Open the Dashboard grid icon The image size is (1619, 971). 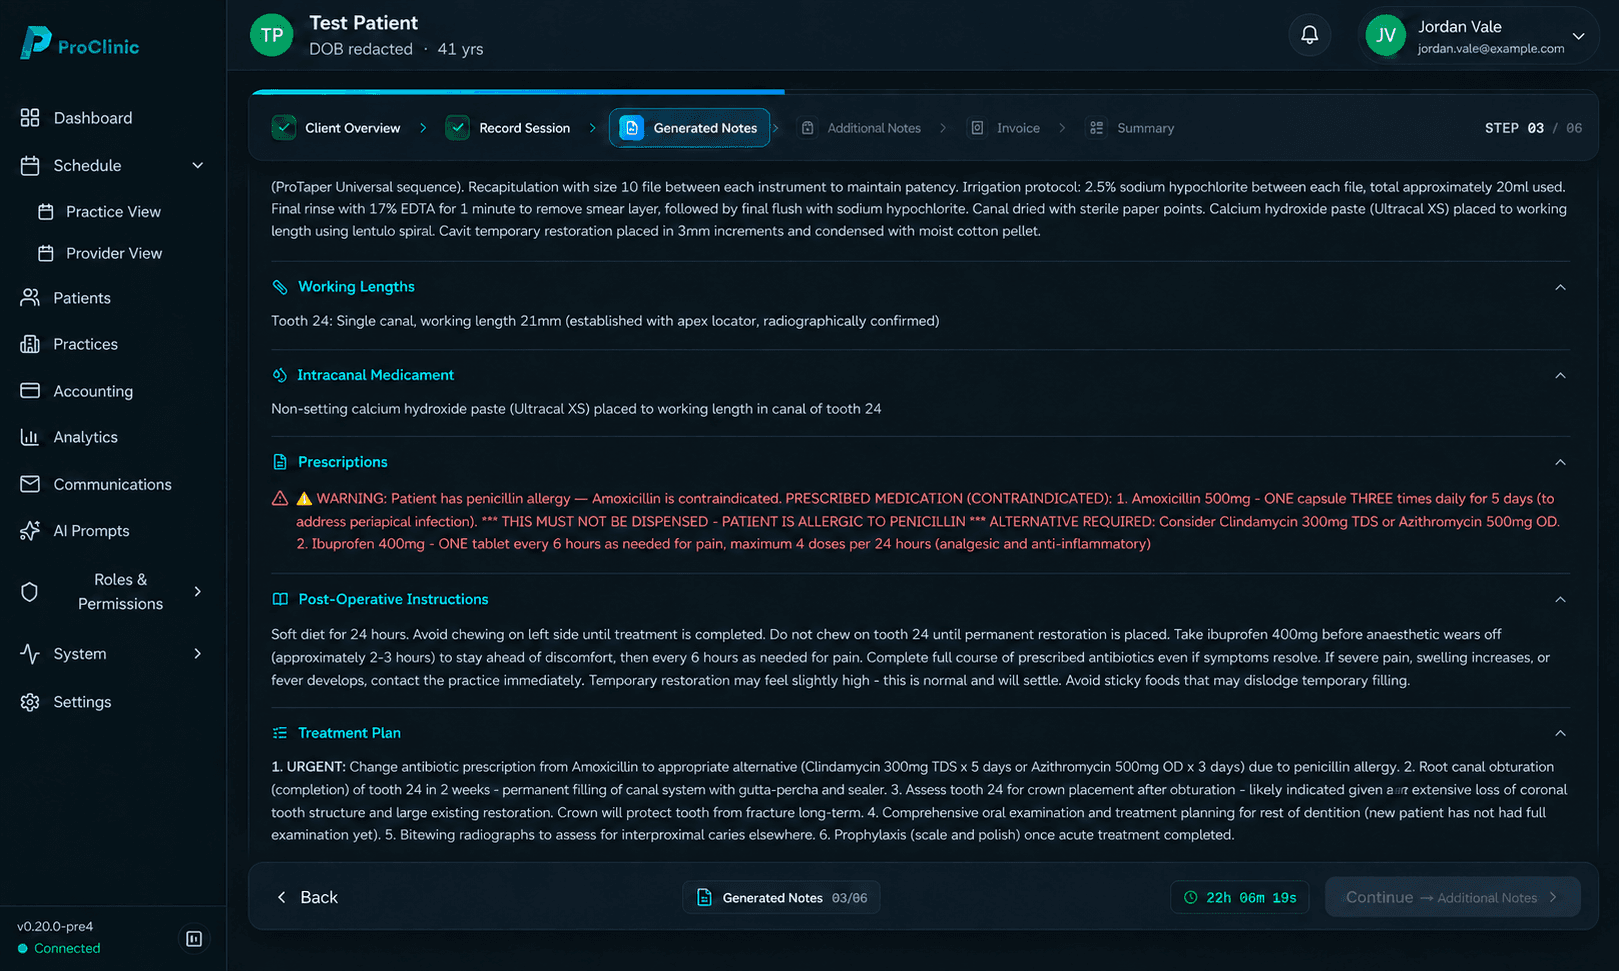[x=30, y=118]
